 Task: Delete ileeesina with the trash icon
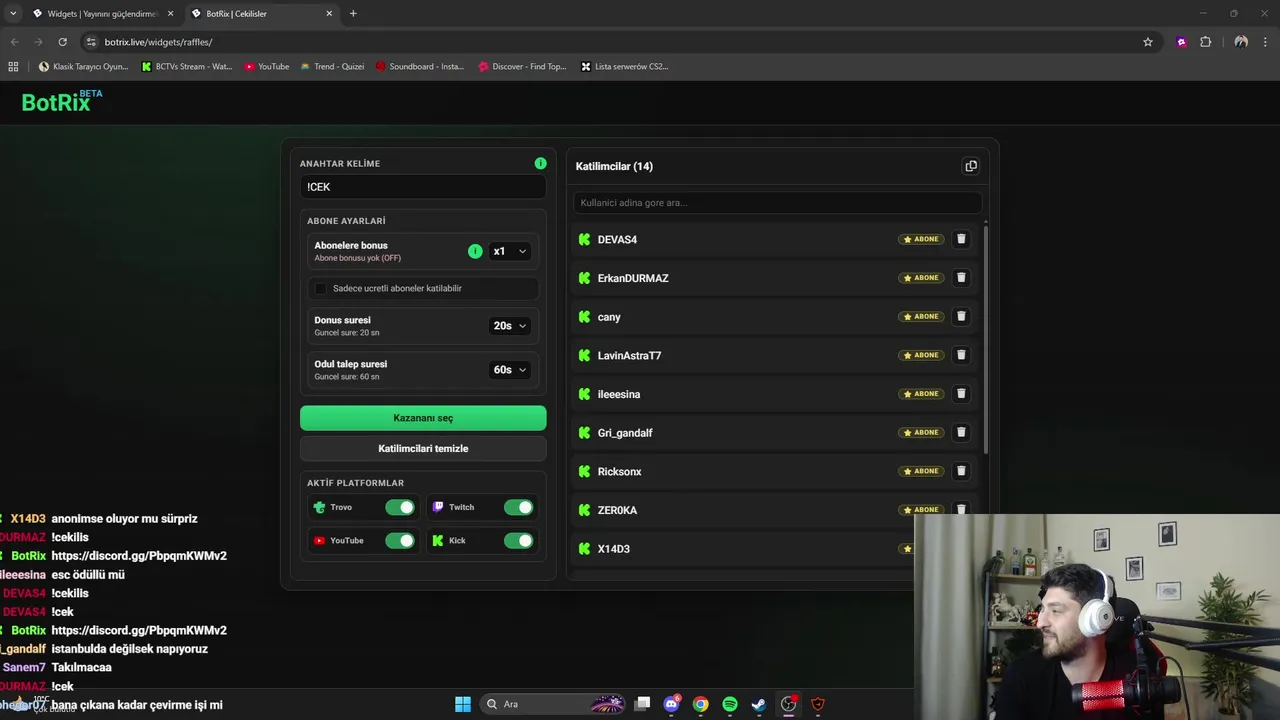point(961,394)
